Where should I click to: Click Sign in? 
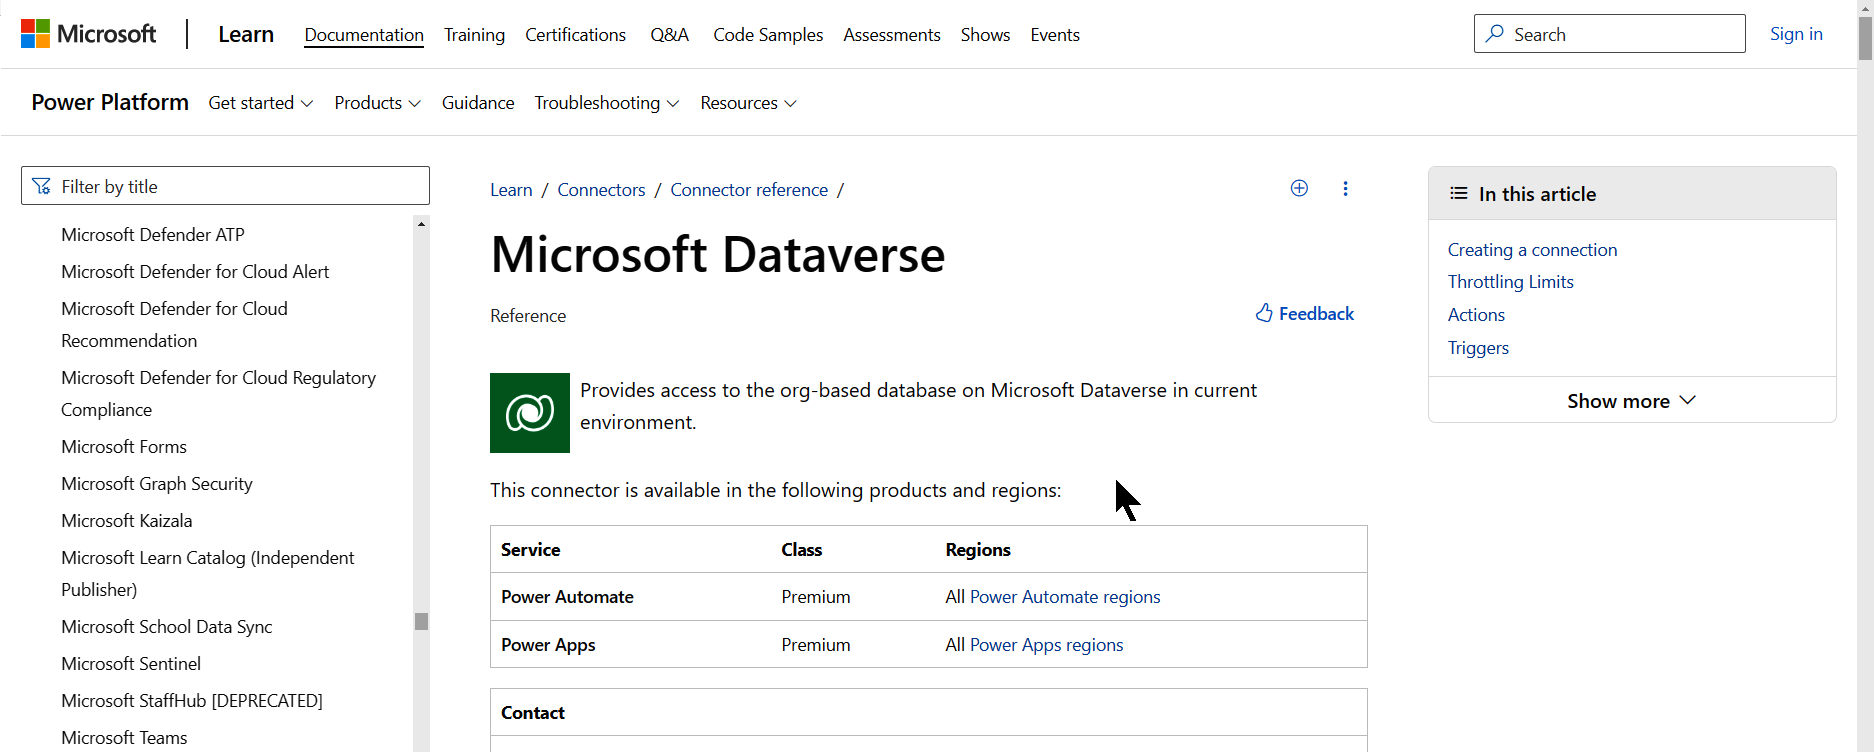pos(1796,34)
